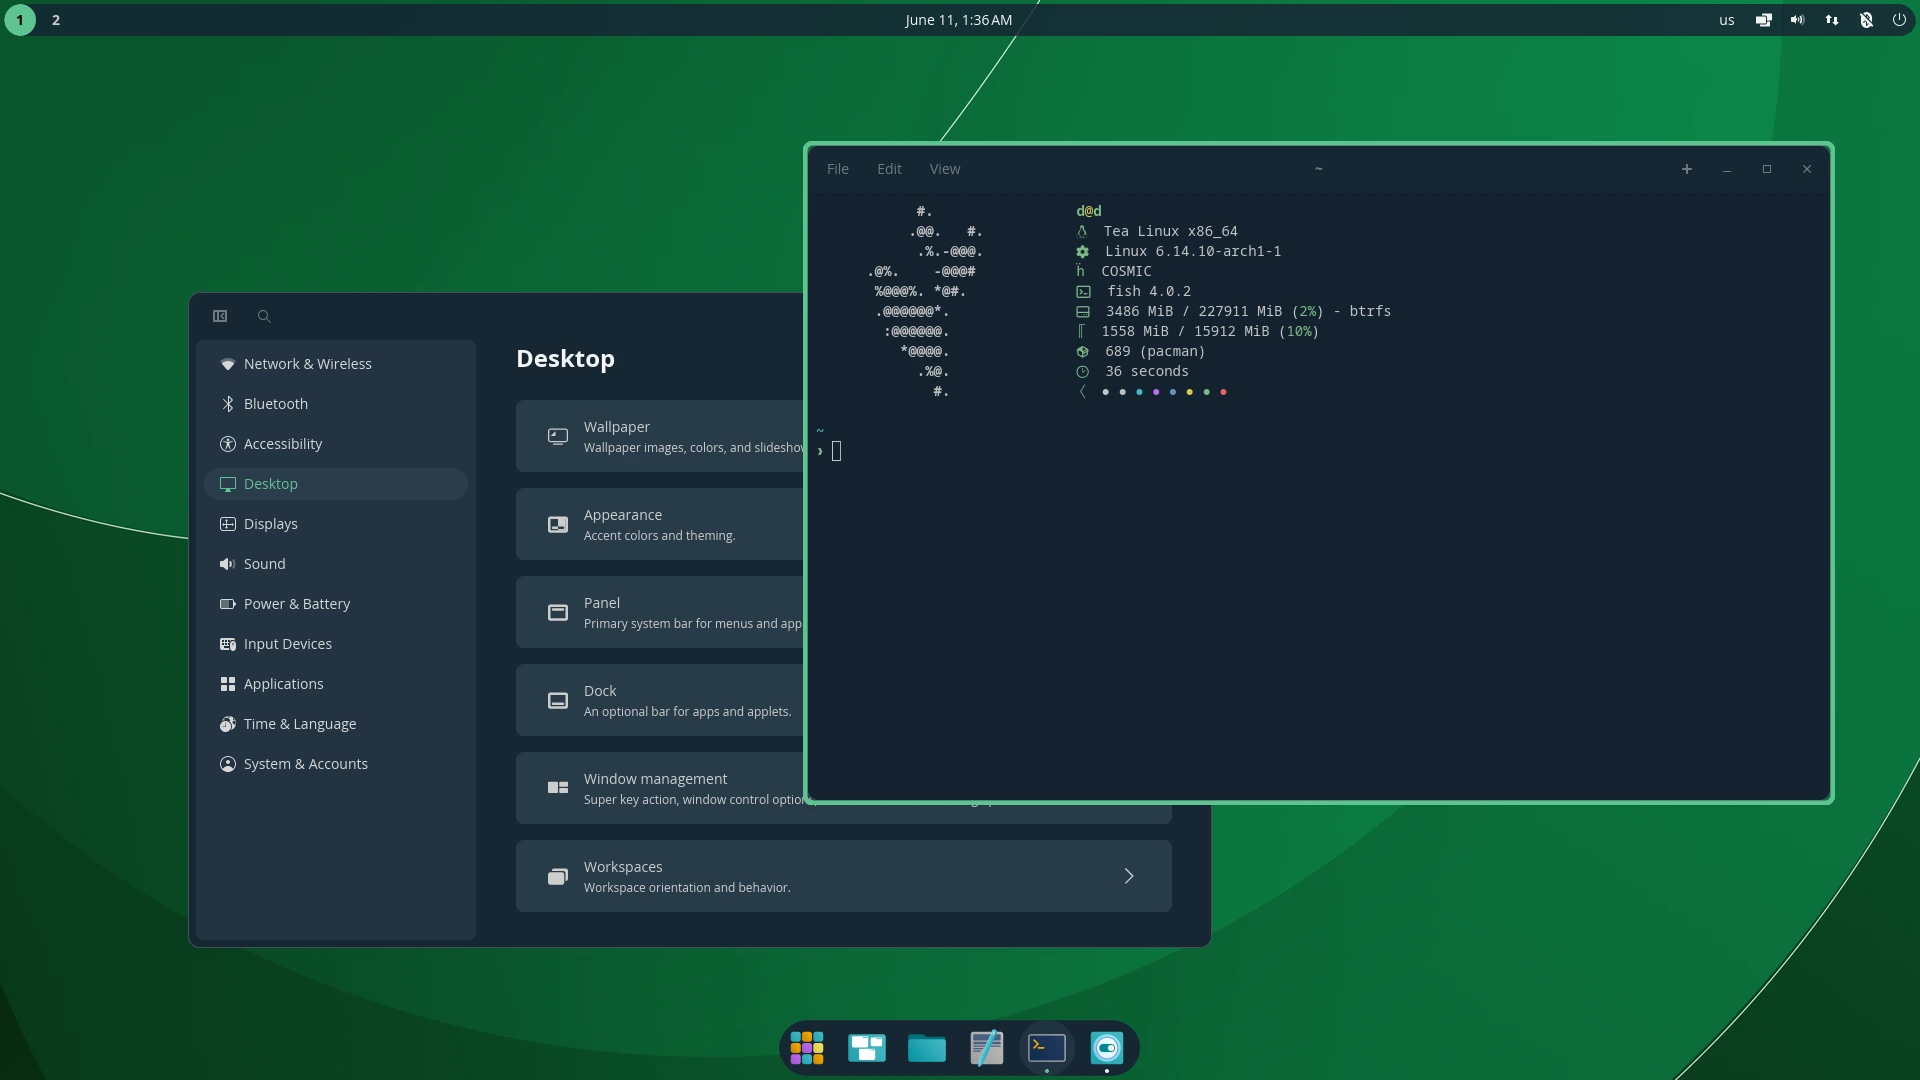This screenshot has width=1920, height=1080.
Task: Launch the file manager from the dock
Action: [926, 1048]
